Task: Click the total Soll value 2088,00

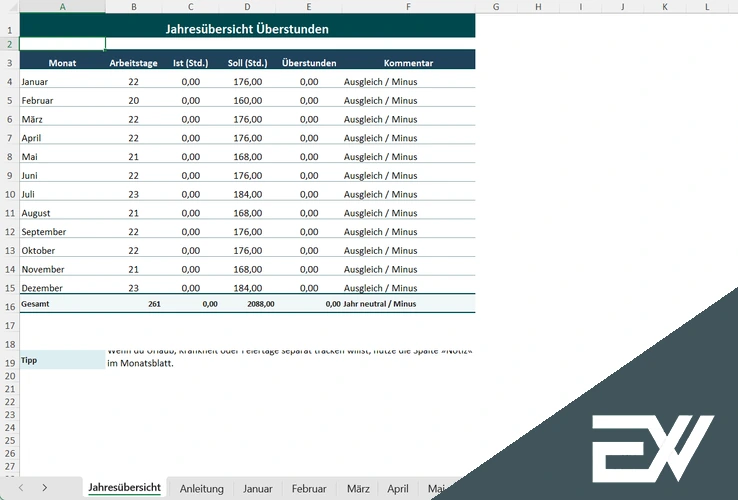Action: pos(248,304)
